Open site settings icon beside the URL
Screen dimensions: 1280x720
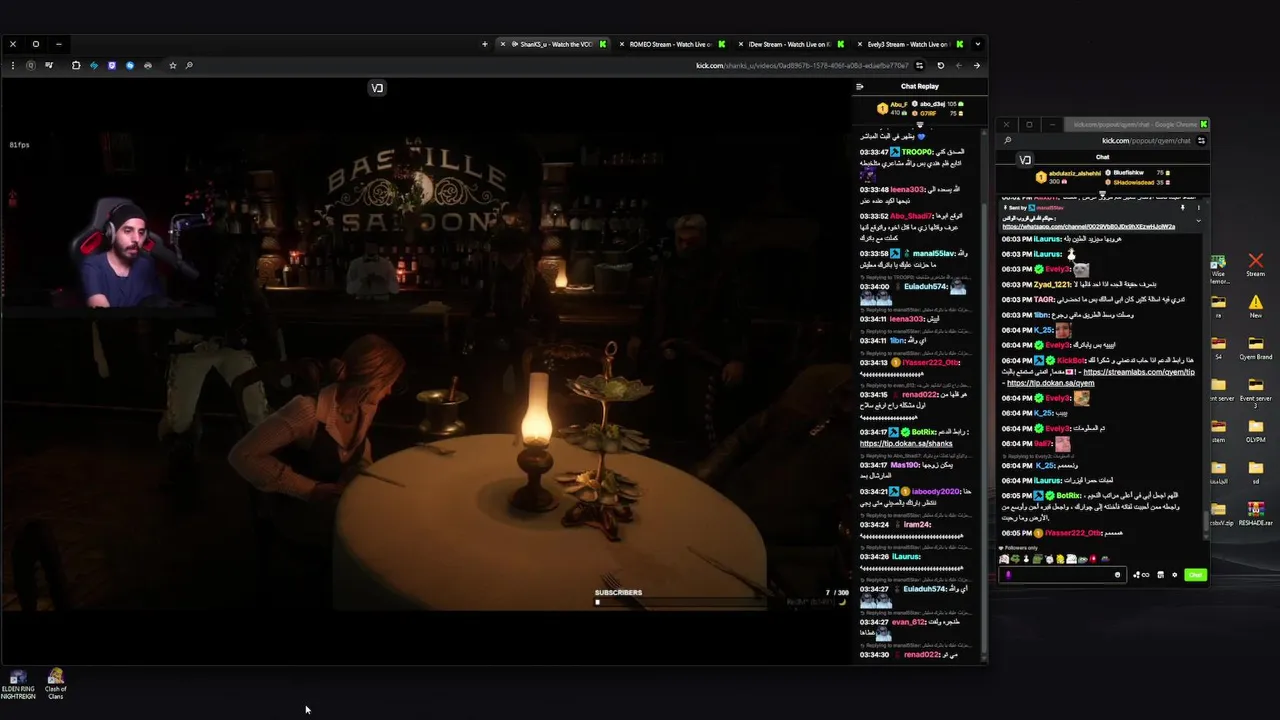919,66
